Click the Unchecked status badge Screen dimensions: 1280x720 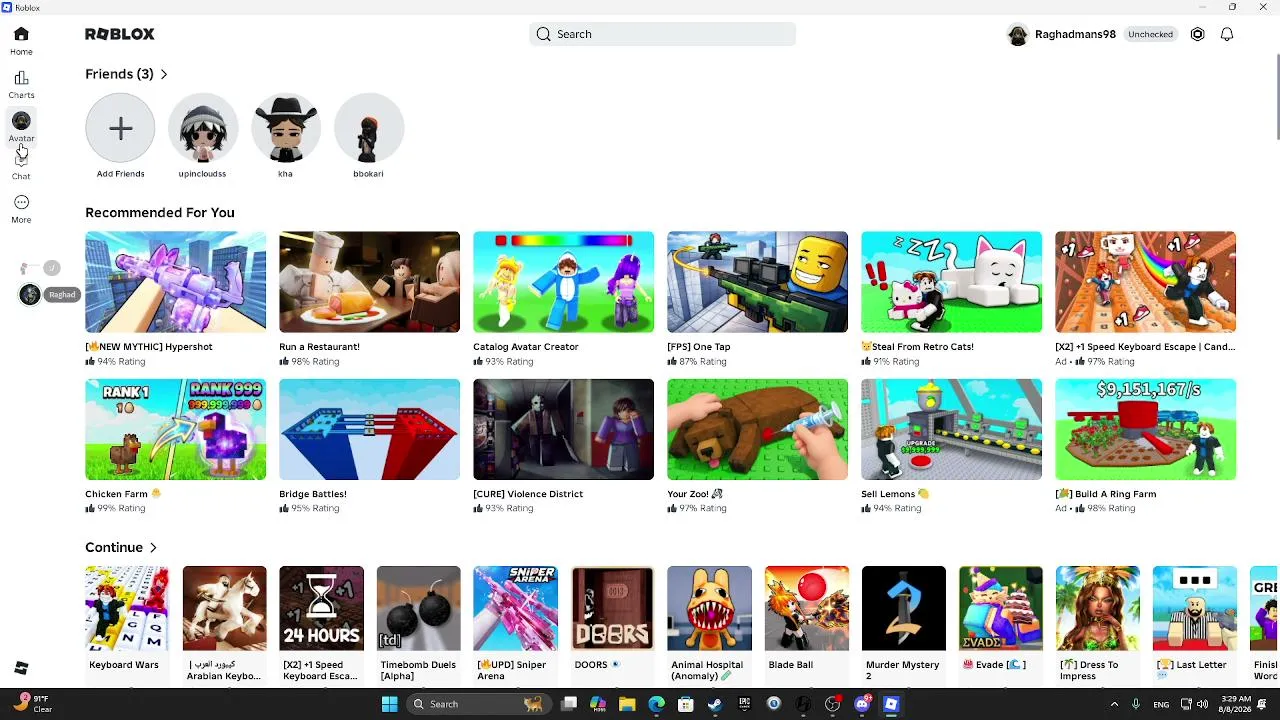tap(1150, 34)
